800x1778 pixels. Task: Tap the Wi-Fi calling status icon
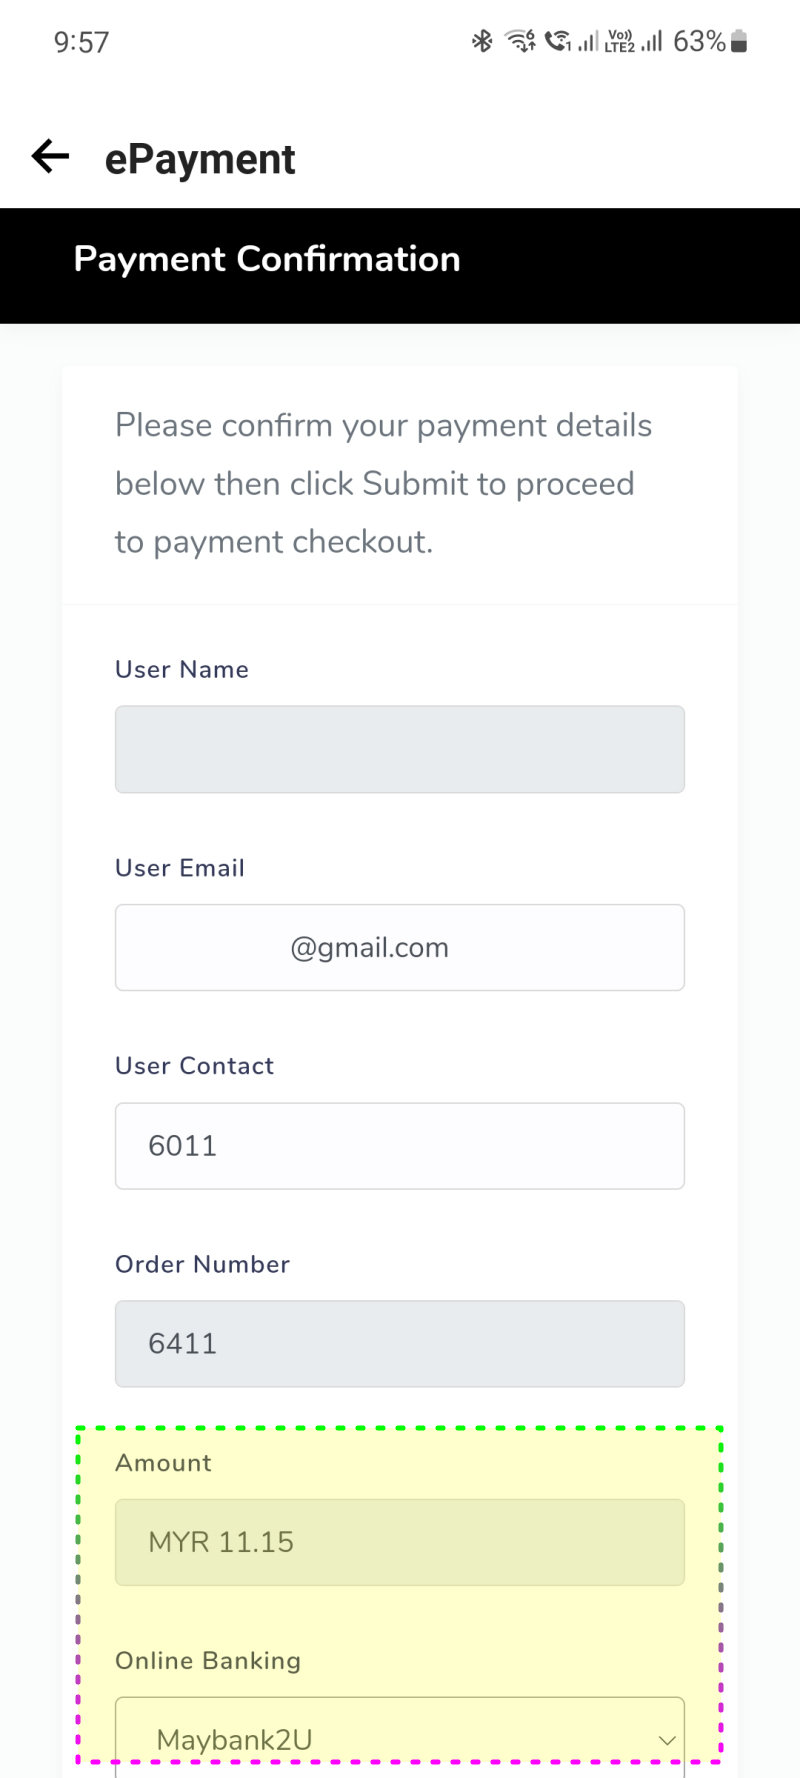(558, 41)
